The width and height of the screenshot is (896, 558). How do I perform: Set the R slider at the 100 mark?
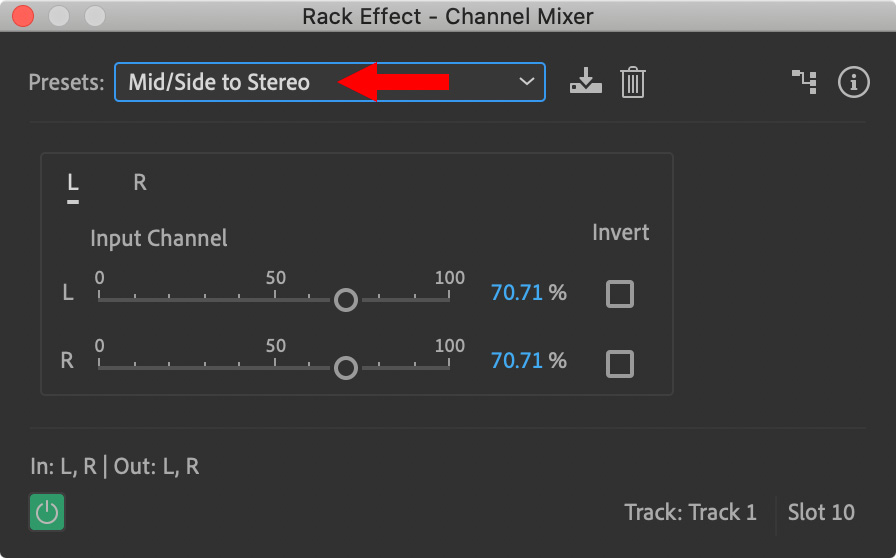point(449,366)
